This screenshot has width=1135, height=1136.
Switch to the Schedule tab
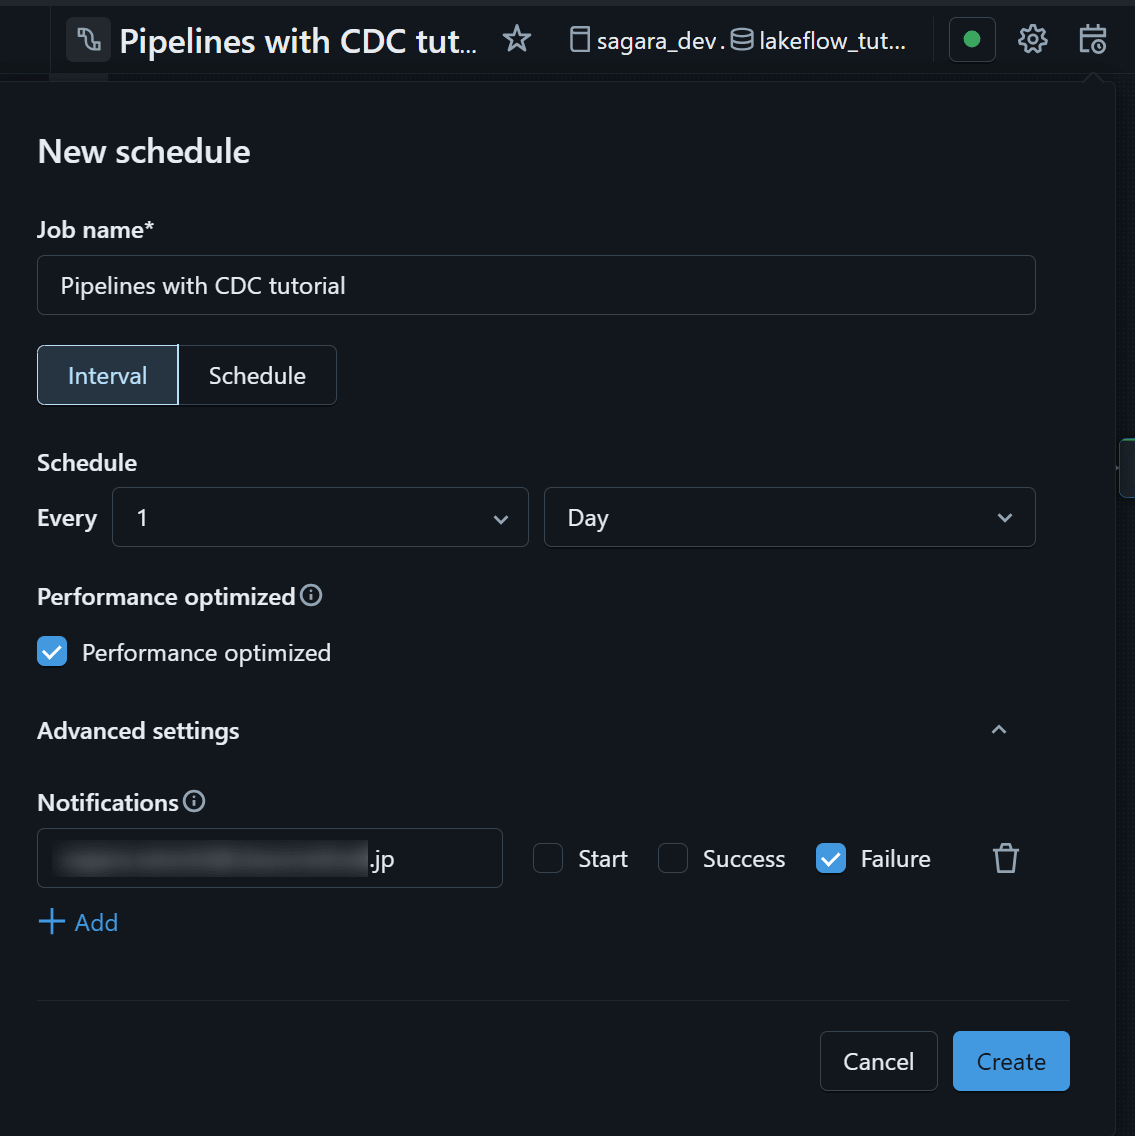click(257, 375)
